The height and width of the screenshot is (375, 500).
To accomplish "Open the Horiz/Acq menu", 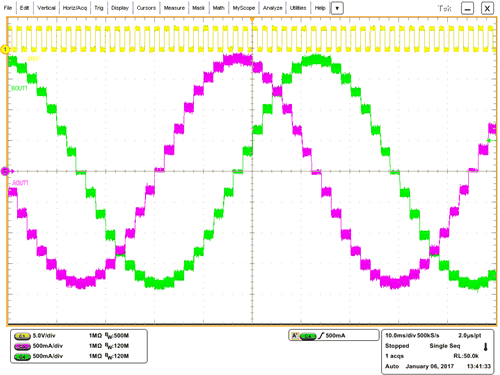I will pyautogui.click(x=75, y=8).
